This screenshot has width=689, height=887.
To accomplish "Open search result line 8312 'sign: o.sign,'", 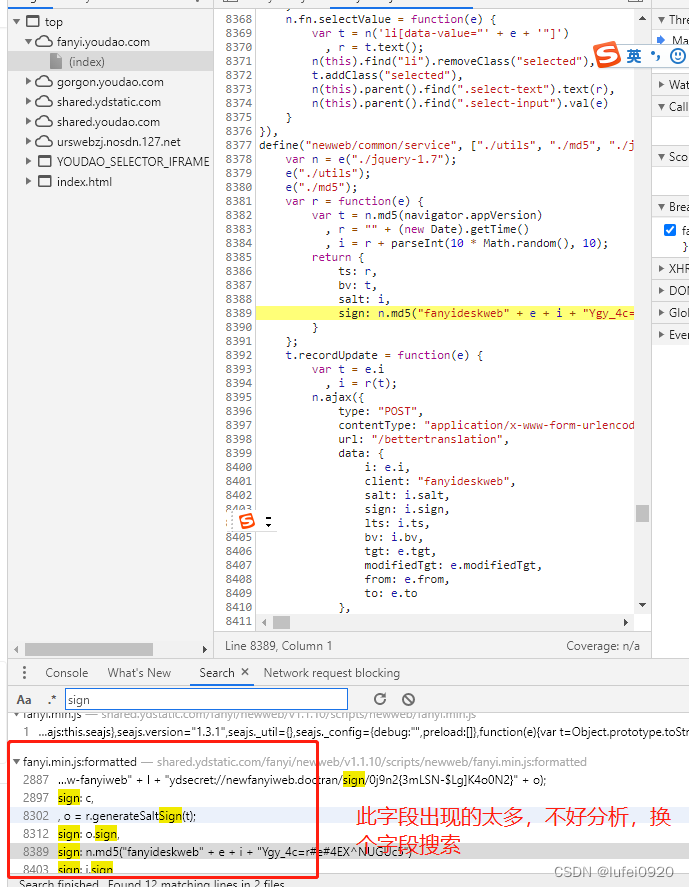I will tap(350, 834).
